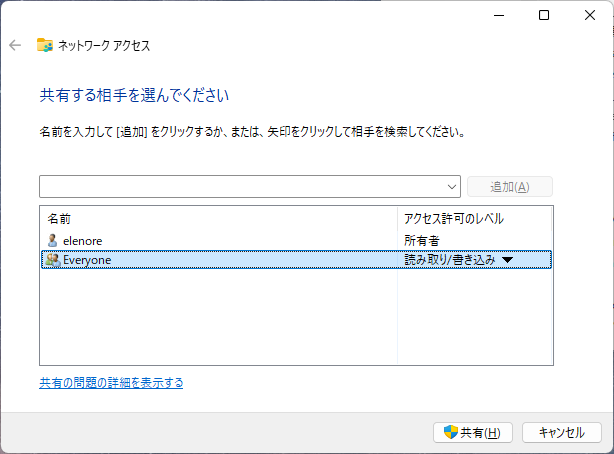Click the shield icon on the 共有 button

point(451,433)
